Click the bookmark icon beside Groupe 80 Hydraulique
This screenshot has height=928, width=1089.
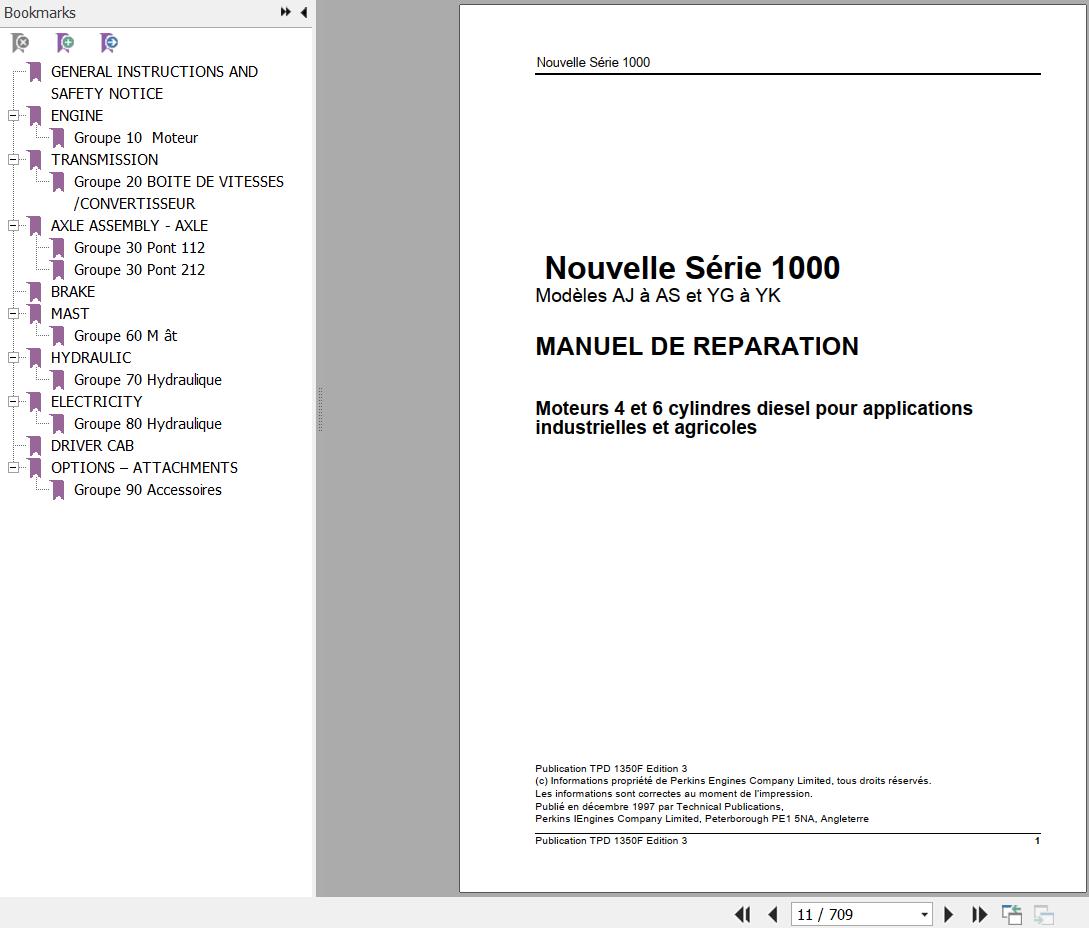pyautogui.click(x=58, y=424)
